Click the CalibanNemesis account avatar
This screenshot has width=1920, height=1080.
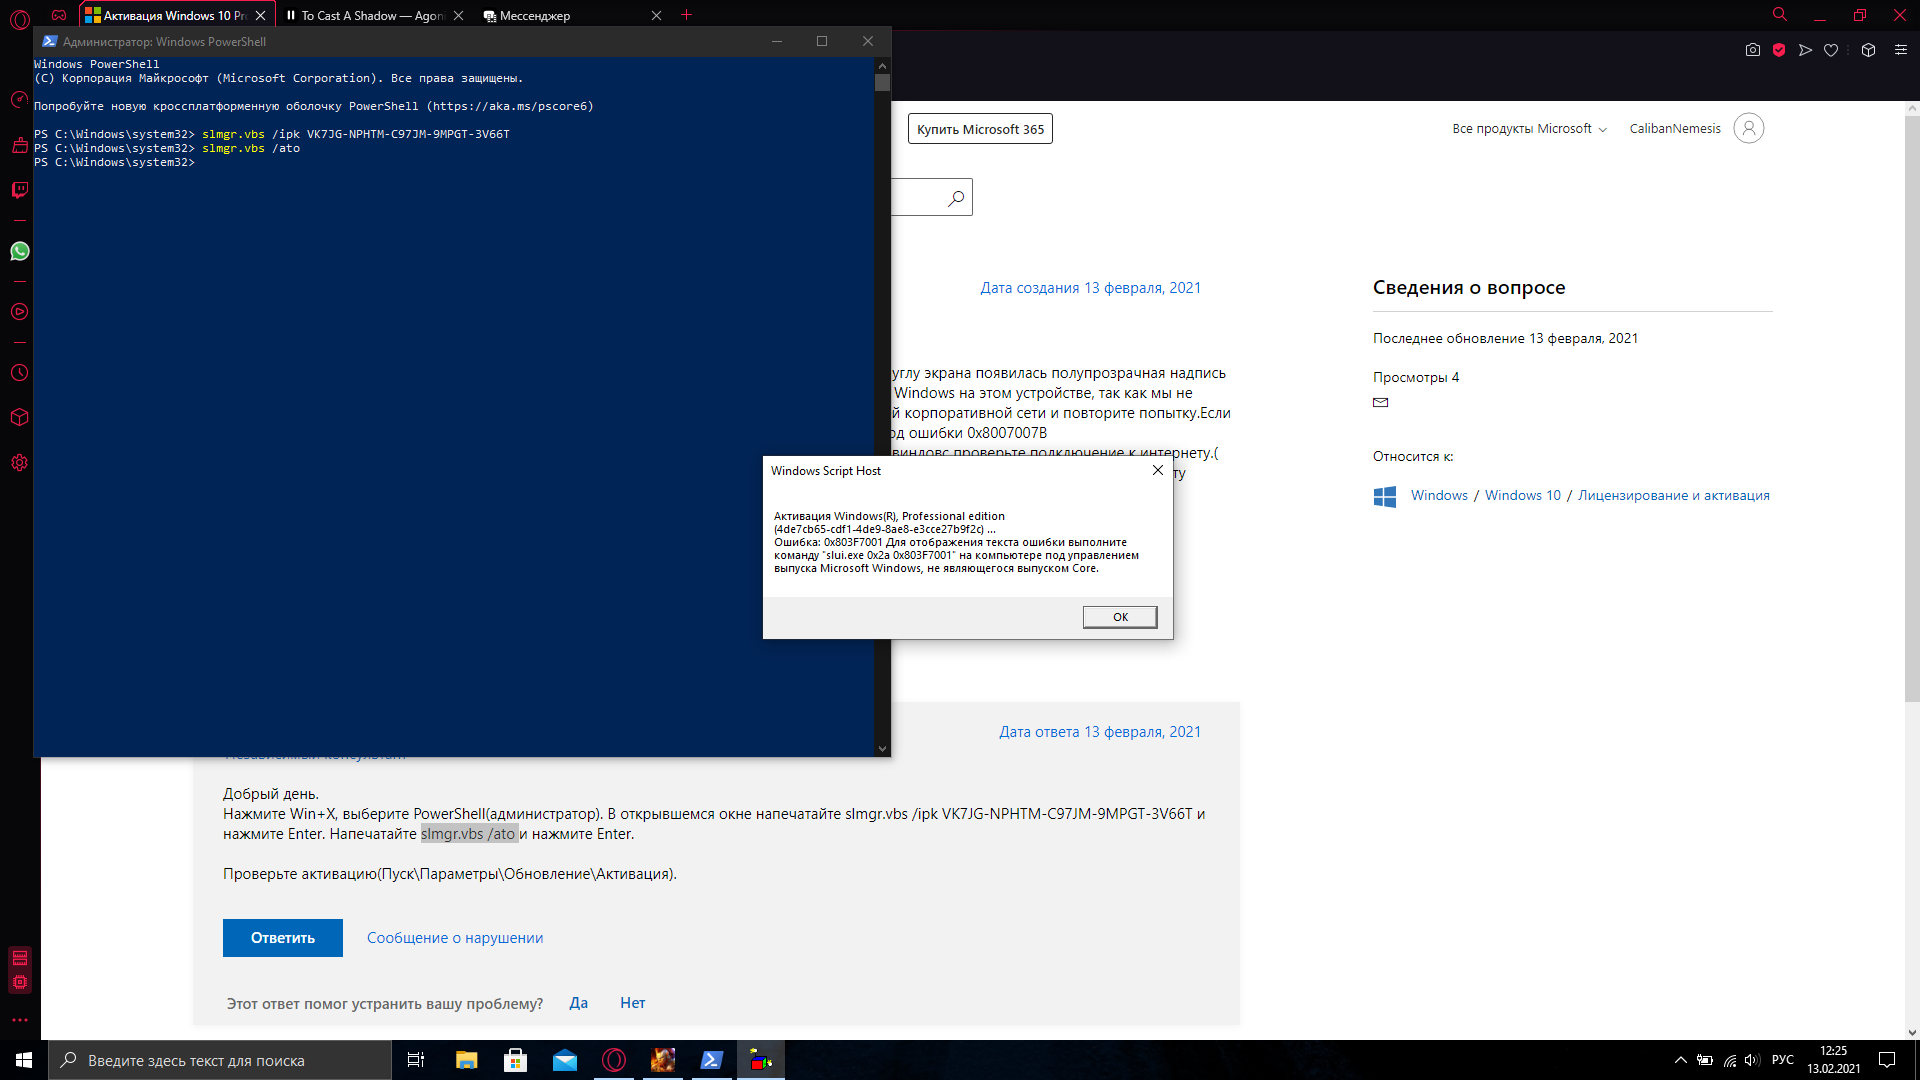point(1749,128)
